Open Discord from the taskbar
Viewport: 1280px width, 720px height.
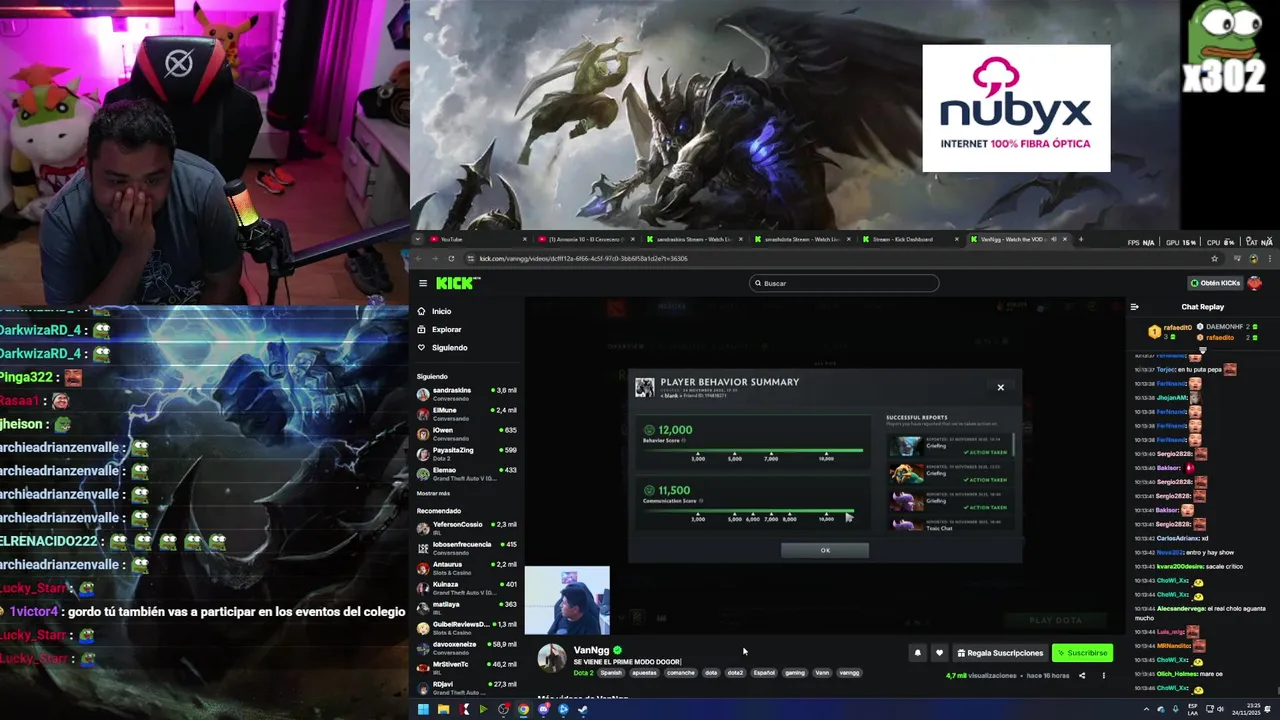coord(543,710)
